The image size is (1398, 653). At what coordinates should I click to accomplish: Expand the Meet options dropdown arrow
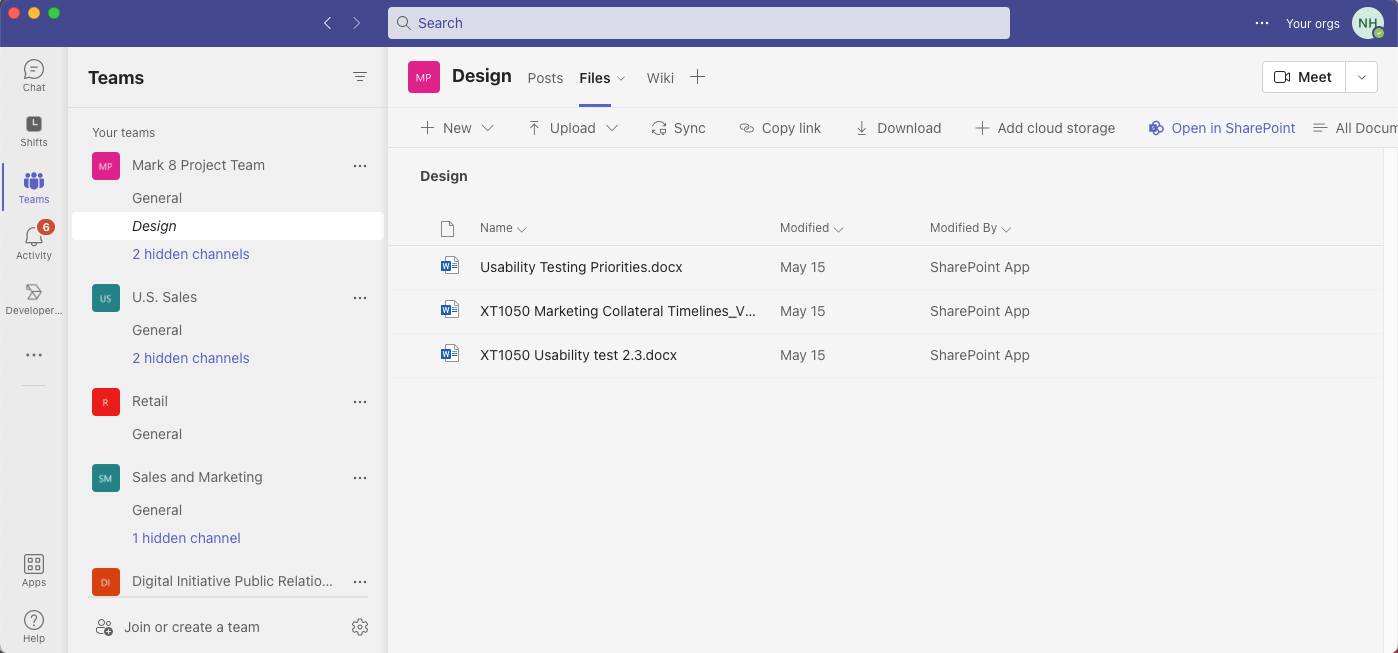(x=1361, y=77)
